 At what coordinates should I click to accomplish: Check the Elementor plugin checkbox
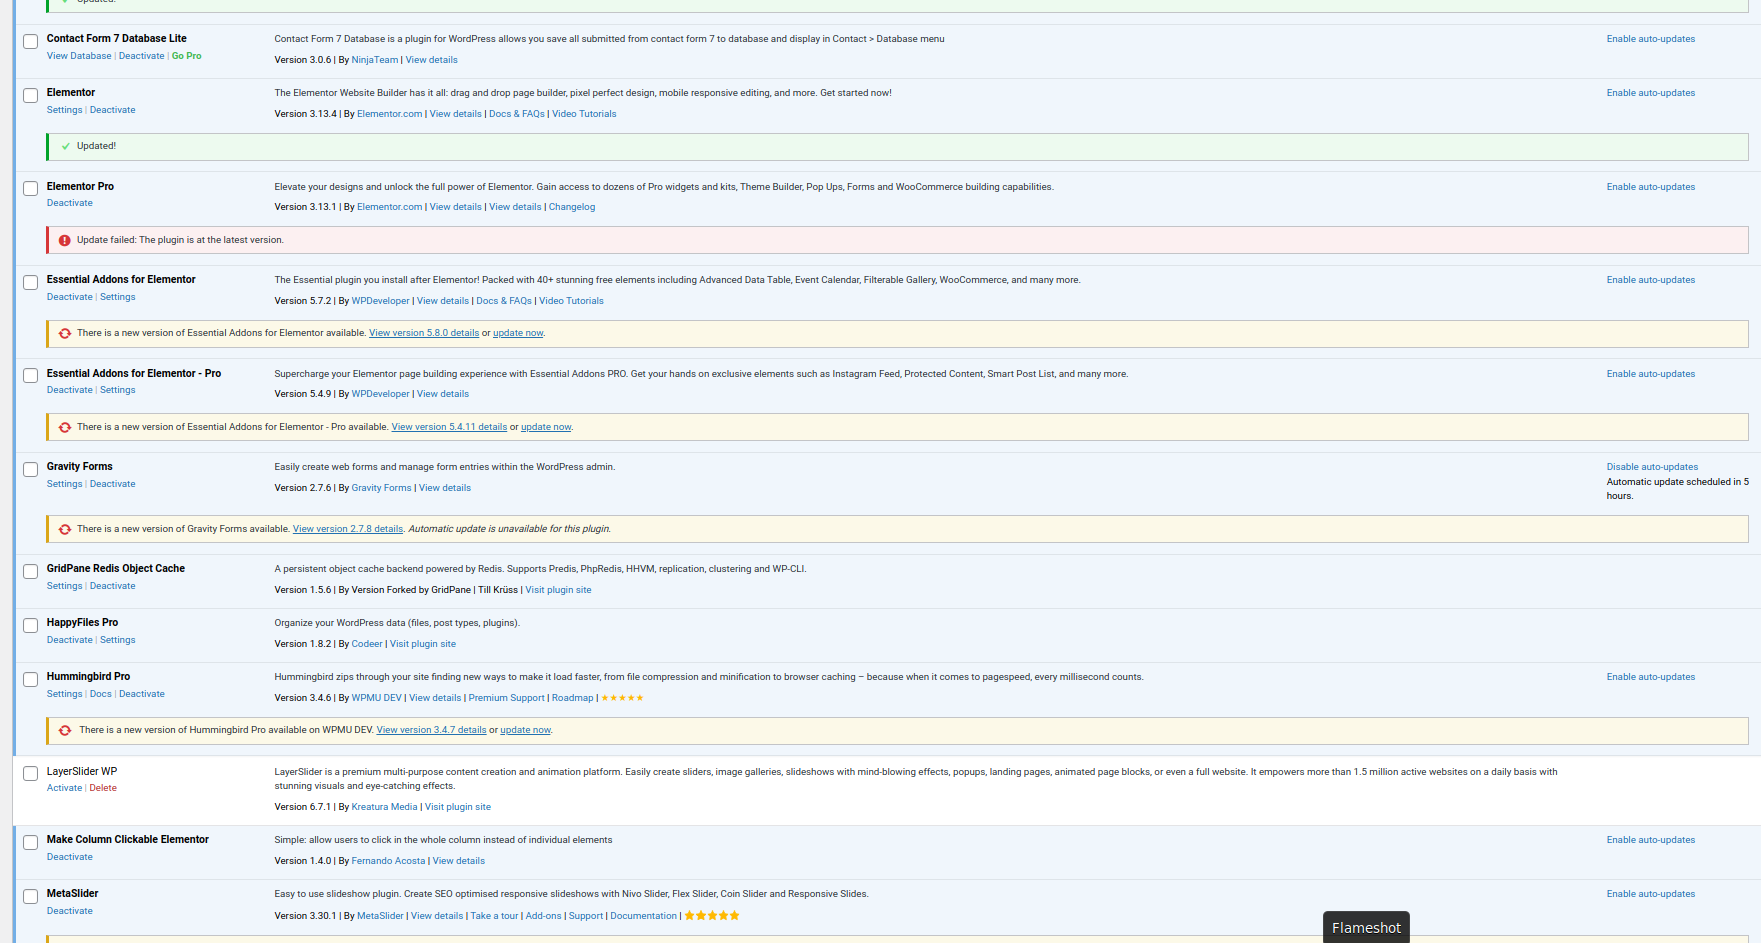point(31,95)
